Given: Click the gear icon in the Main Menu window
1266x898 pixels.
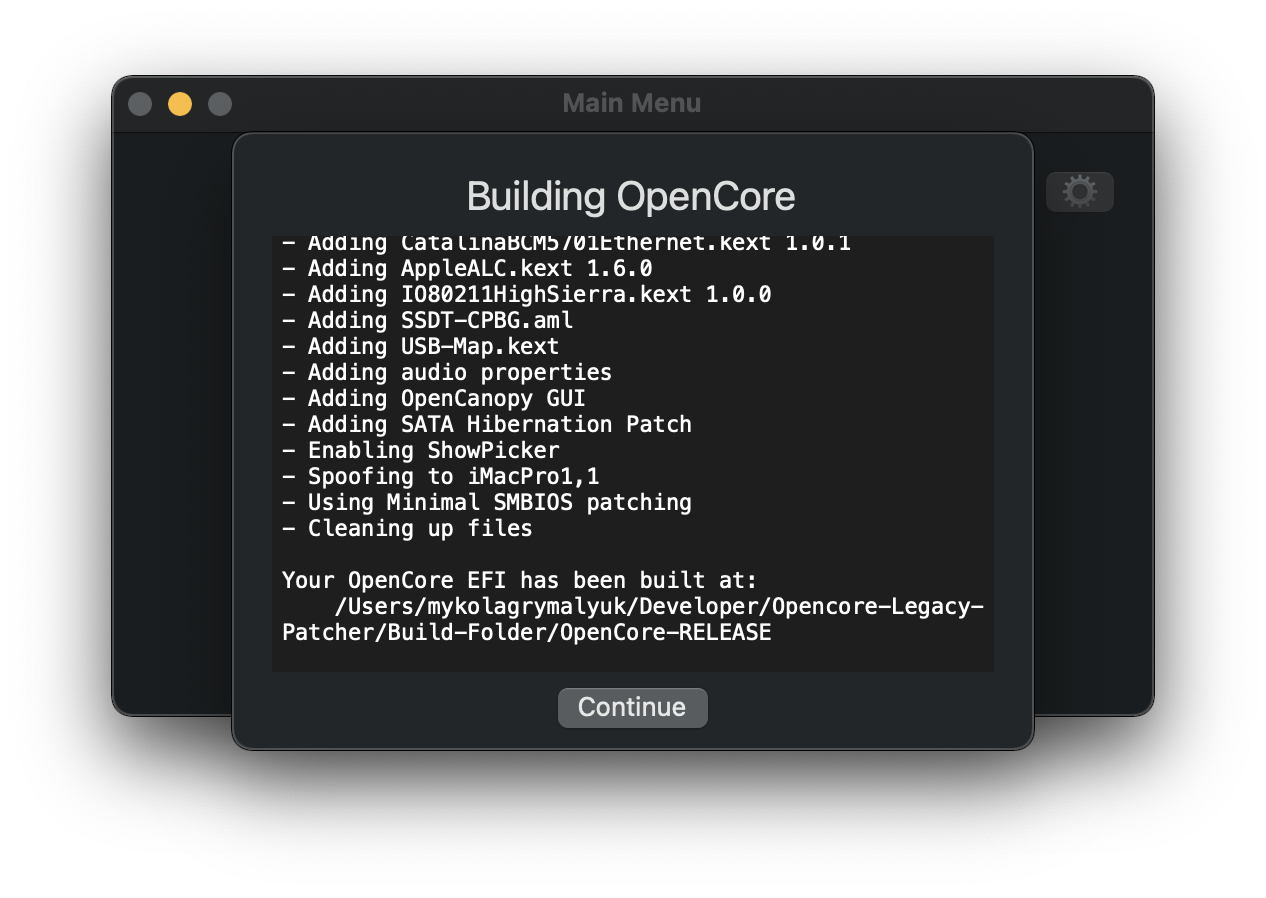Looking at the screenshot, I should click(1080, 191).
